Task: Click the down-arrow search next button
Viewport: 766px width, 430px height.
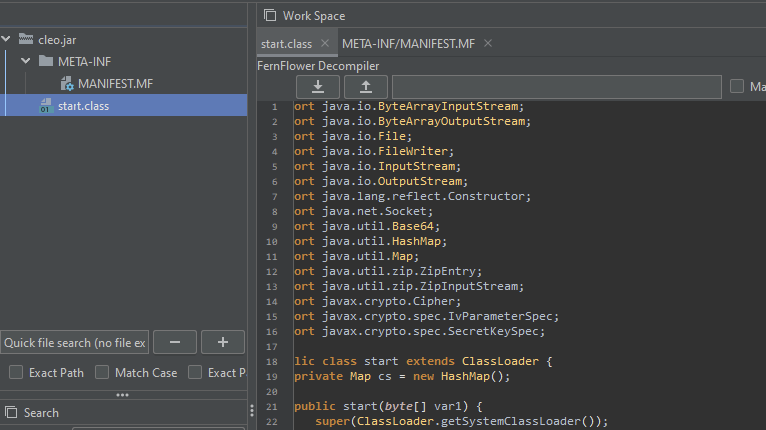Action: click(x=318, y=87)
